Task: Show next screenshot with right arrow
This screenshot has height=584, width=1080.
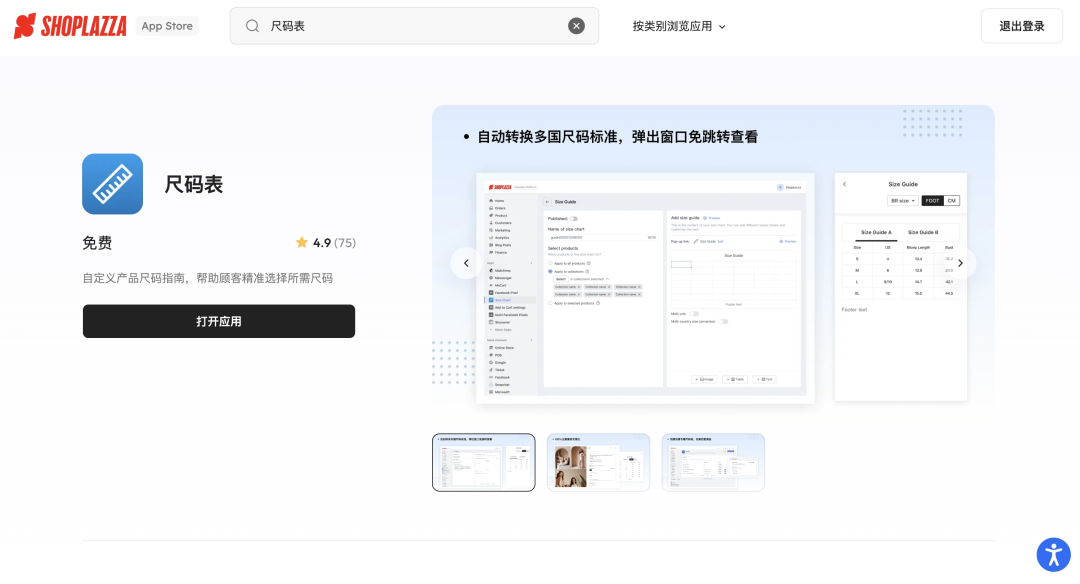Action: [960, 263]
